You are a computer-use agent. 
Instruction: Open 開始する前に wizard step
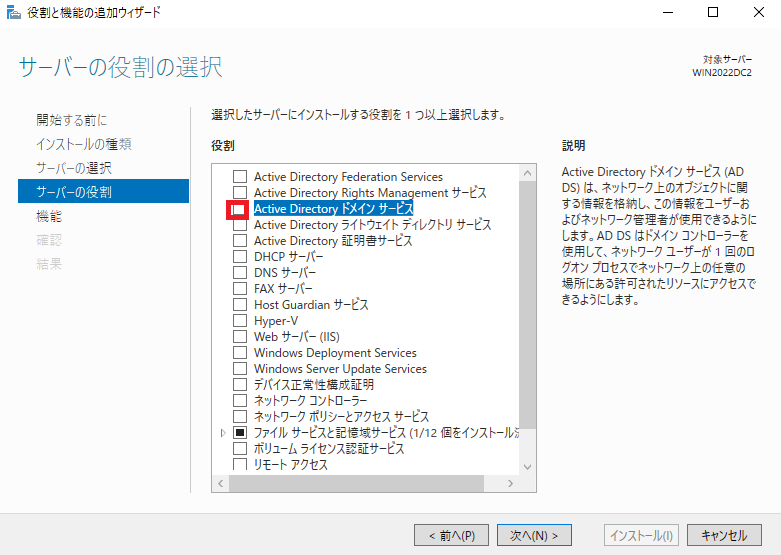pyautogui.click(x=71, y=120)
